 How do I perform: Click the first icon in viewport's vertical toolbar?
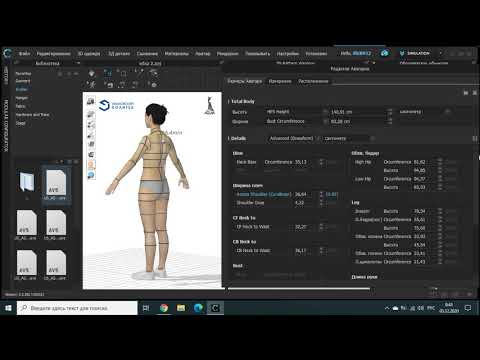[91, 101]
